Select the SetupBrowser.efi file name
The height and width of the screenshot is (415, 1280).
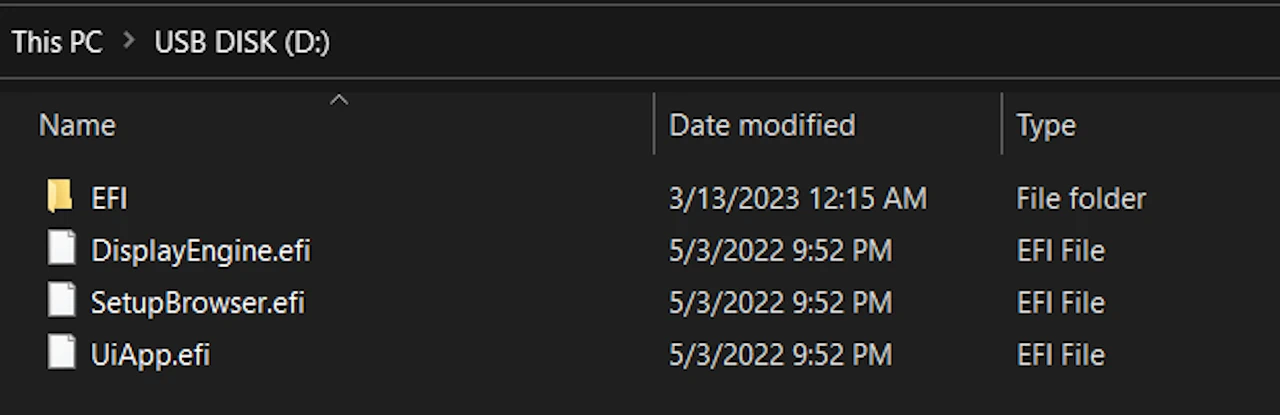pos(197,302)
